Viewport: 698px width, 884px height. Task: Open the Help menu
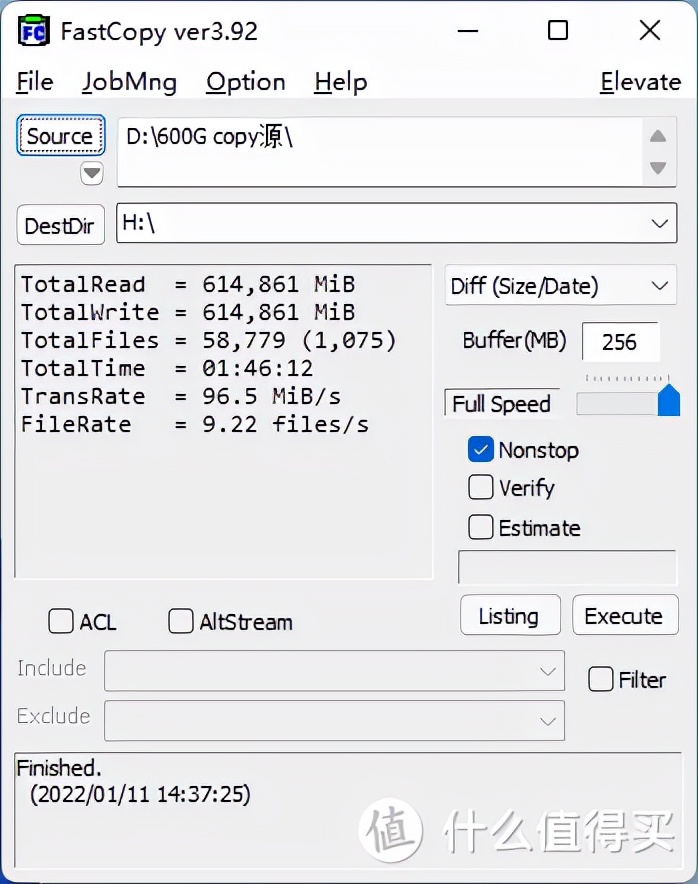coord(341,83)
